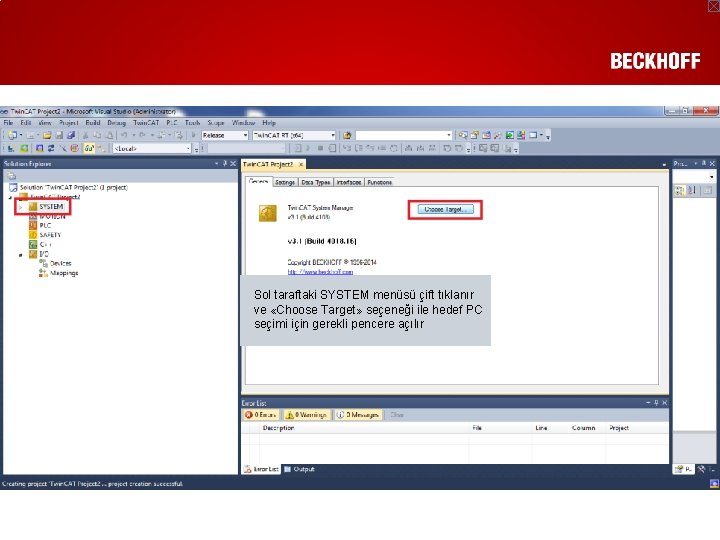Open the Release configuration dropdown
720x540 pixels.
pos(225,135)
